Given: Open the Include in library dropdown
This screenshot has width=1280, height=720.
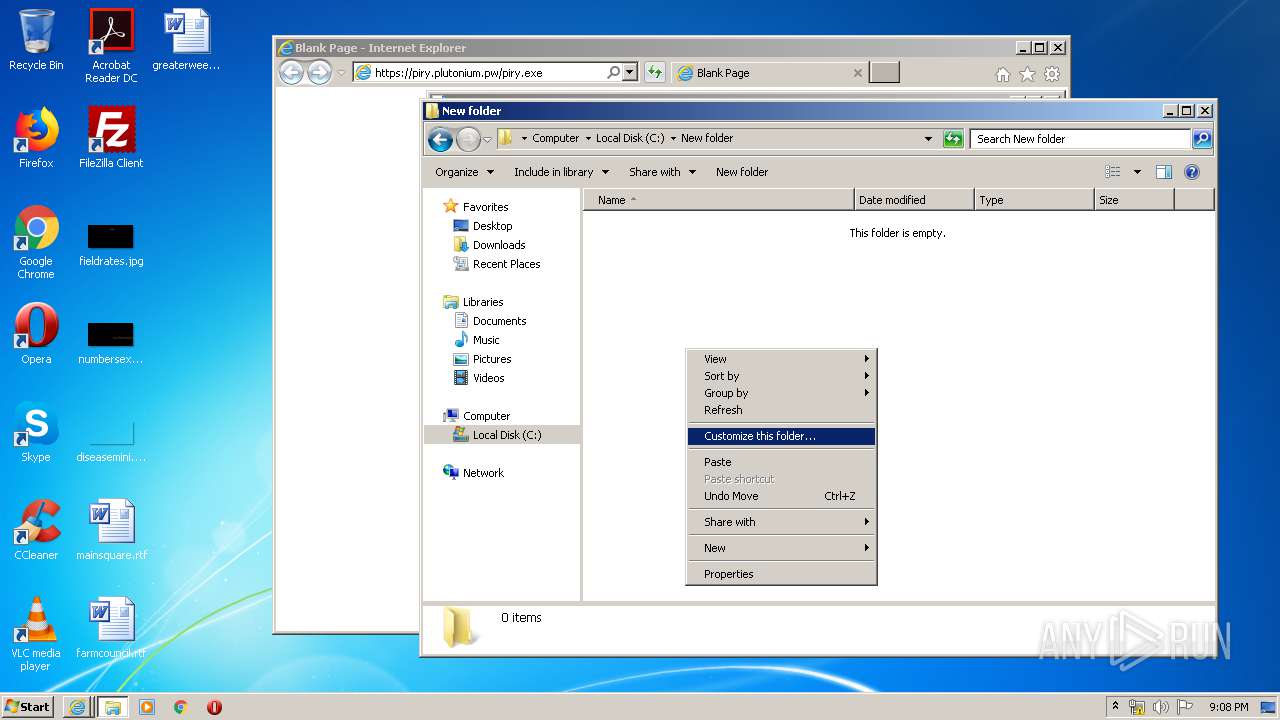Looking at the screenshot, I should (561, 172).
